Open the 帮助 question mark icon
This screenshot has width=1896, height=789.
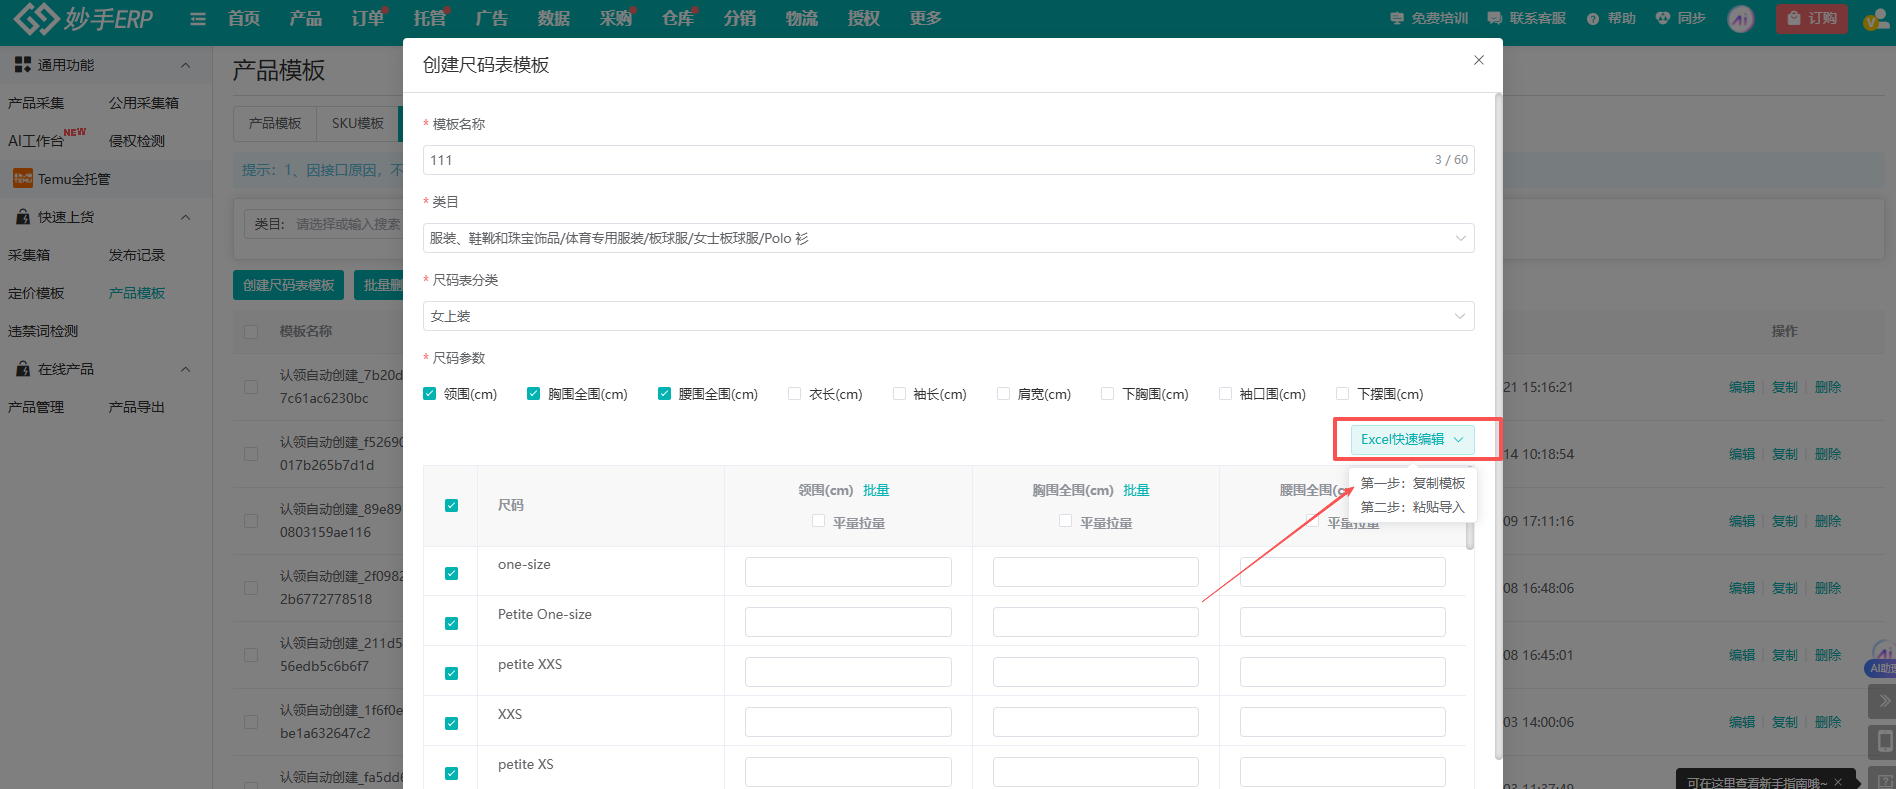1593,19
